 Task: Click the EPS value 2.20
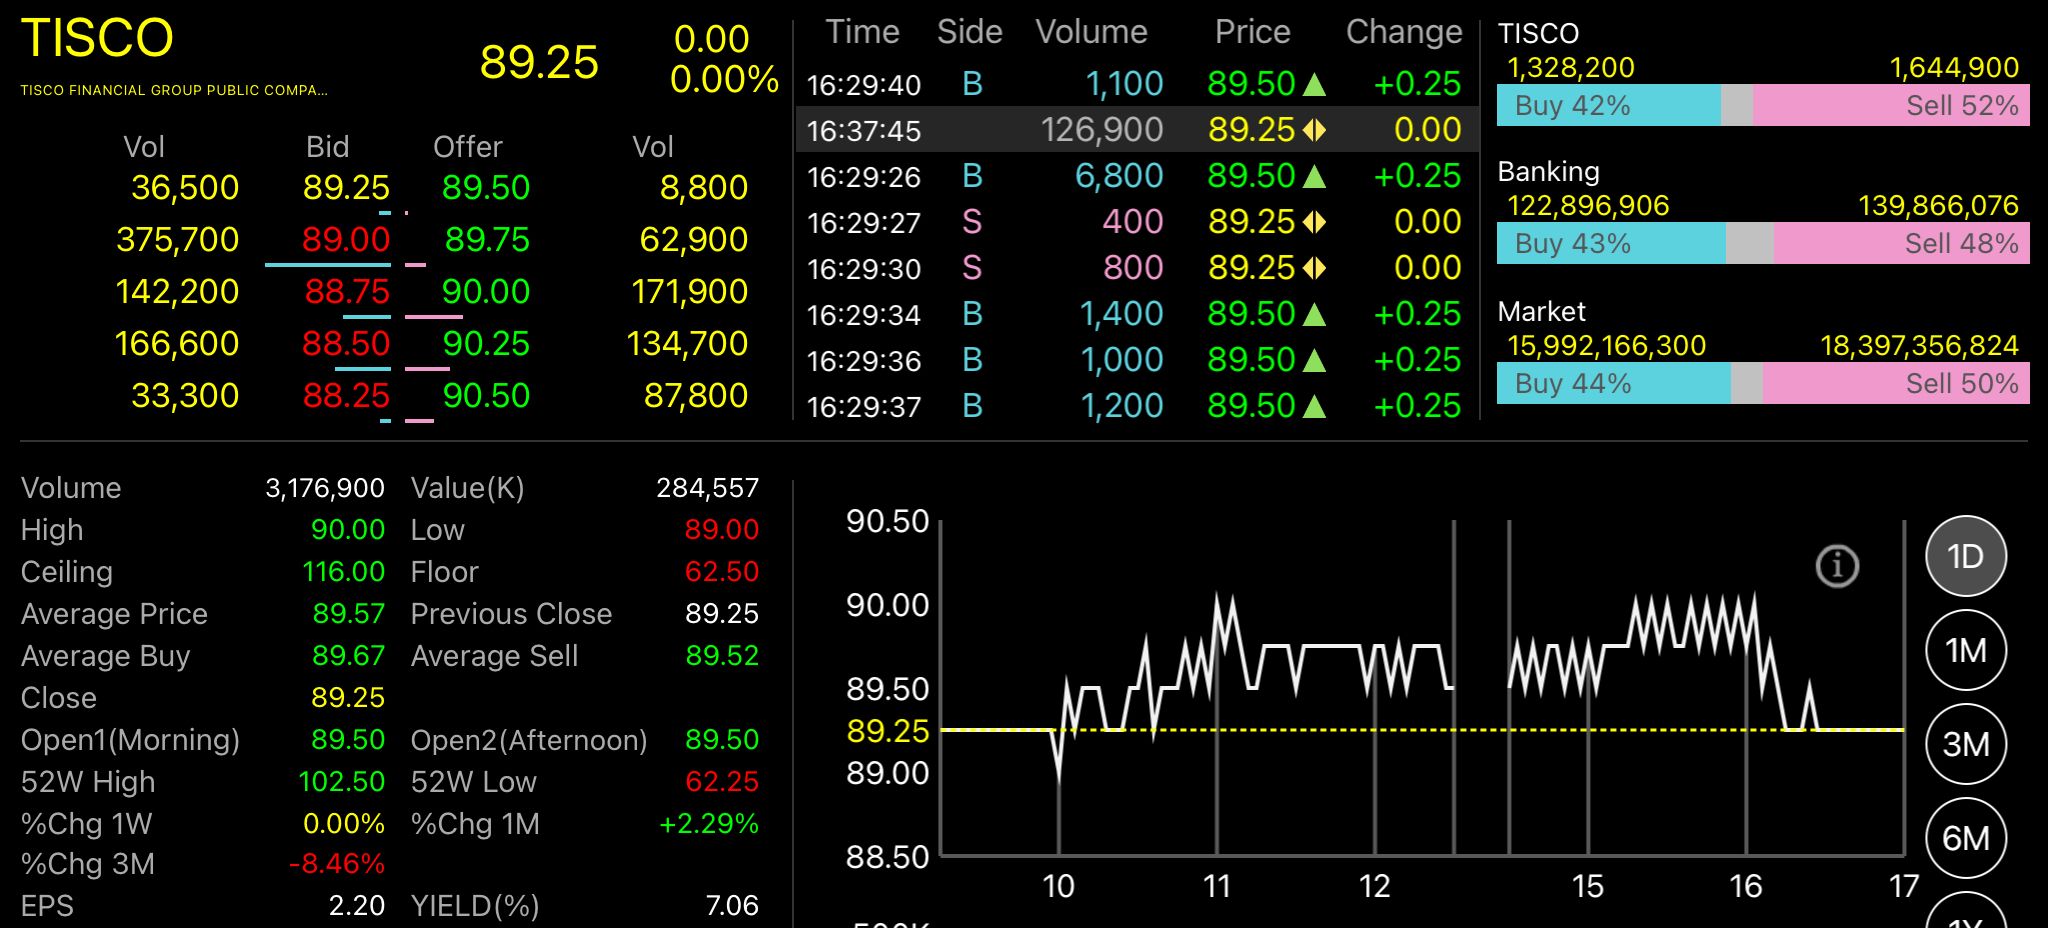[x=357, y=905]
